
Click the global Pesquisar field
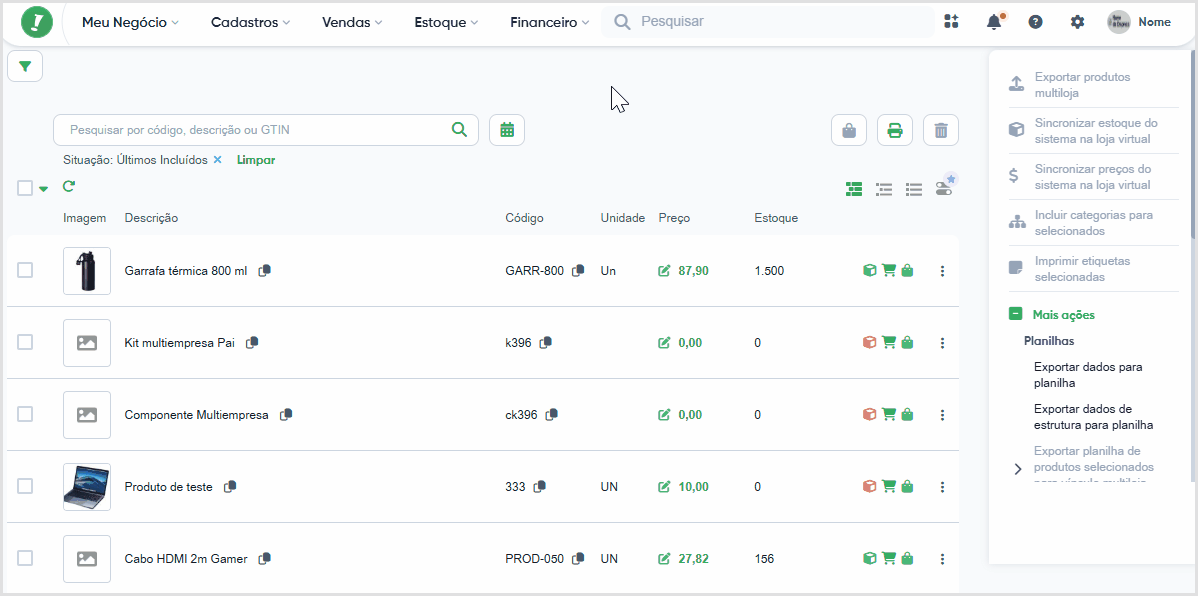[768, 21]
